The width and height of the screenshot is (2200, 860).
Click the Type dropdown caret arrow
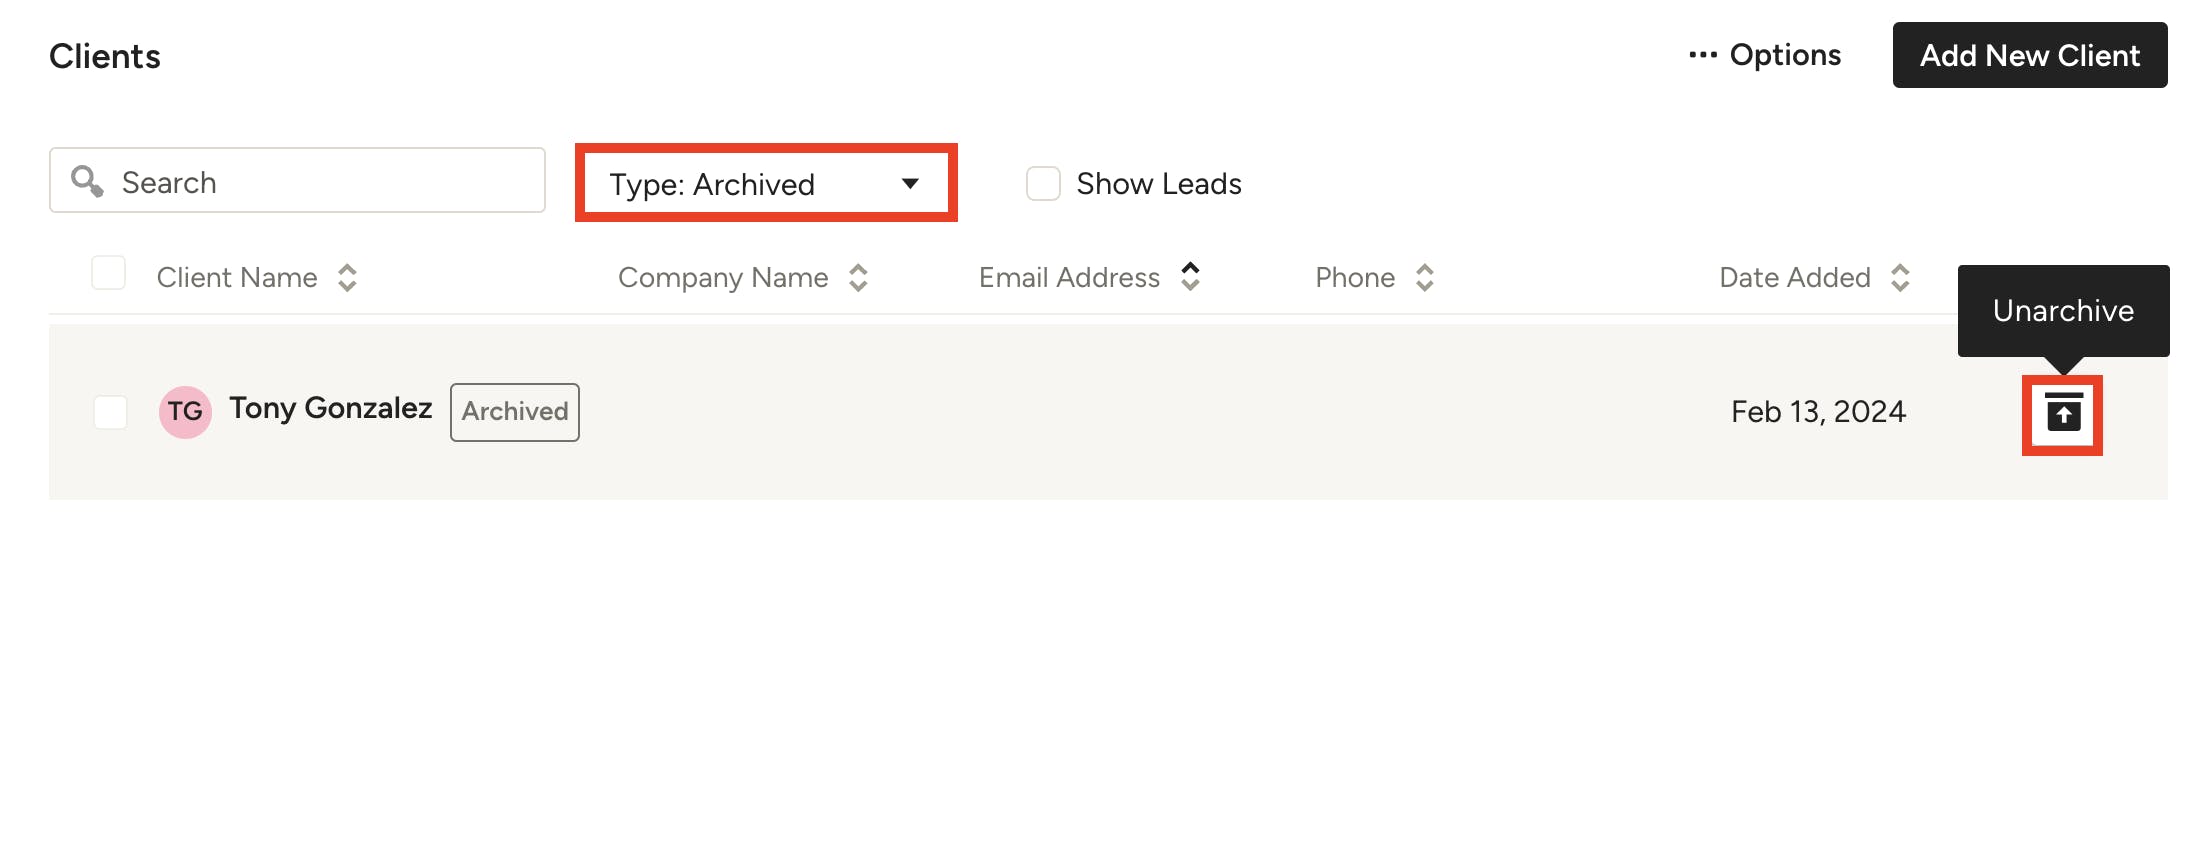(910, 183)
